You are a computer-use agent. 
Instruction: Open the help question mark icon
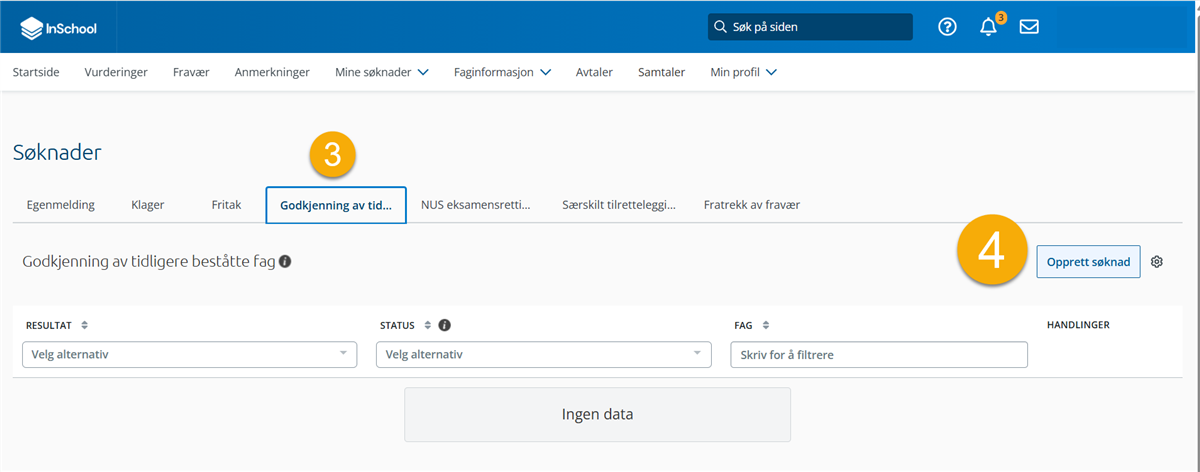click(x=947, y=27)
